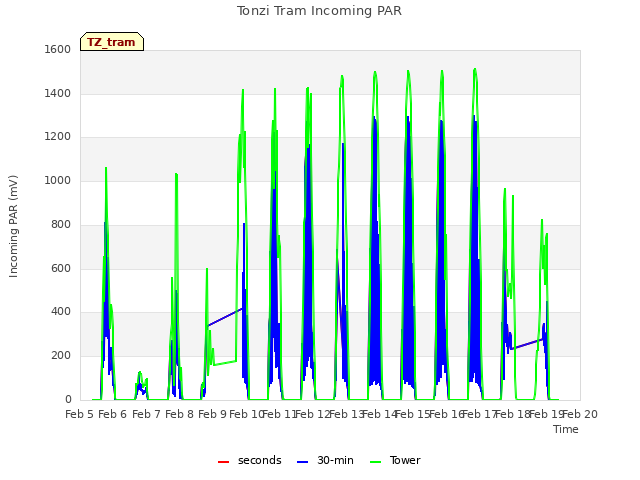Click the Feb 7 x-axis date label

[147, 414]
